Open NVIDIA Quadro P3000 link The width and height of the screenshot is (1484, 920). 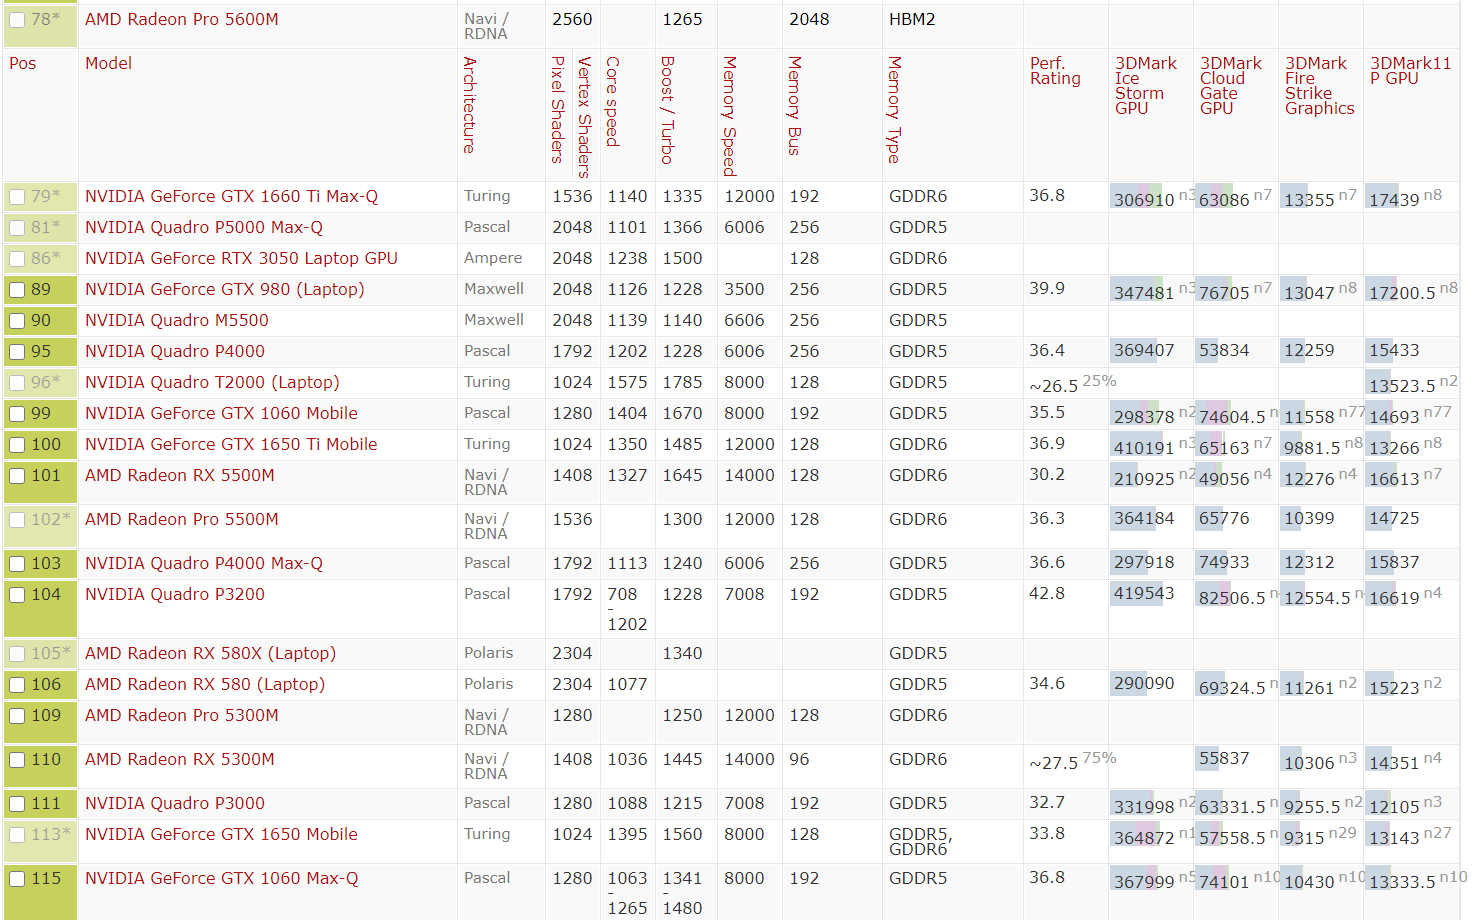175,803
